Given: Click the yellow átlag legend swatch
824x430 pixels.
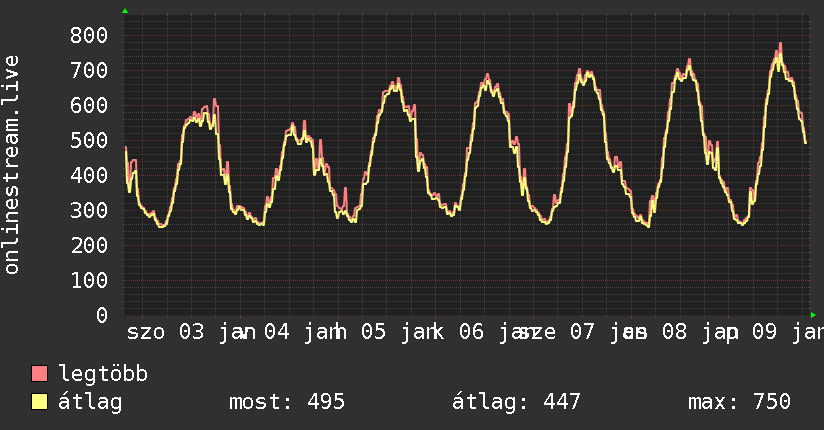Looking at the screenshot, I should (39, 402).
